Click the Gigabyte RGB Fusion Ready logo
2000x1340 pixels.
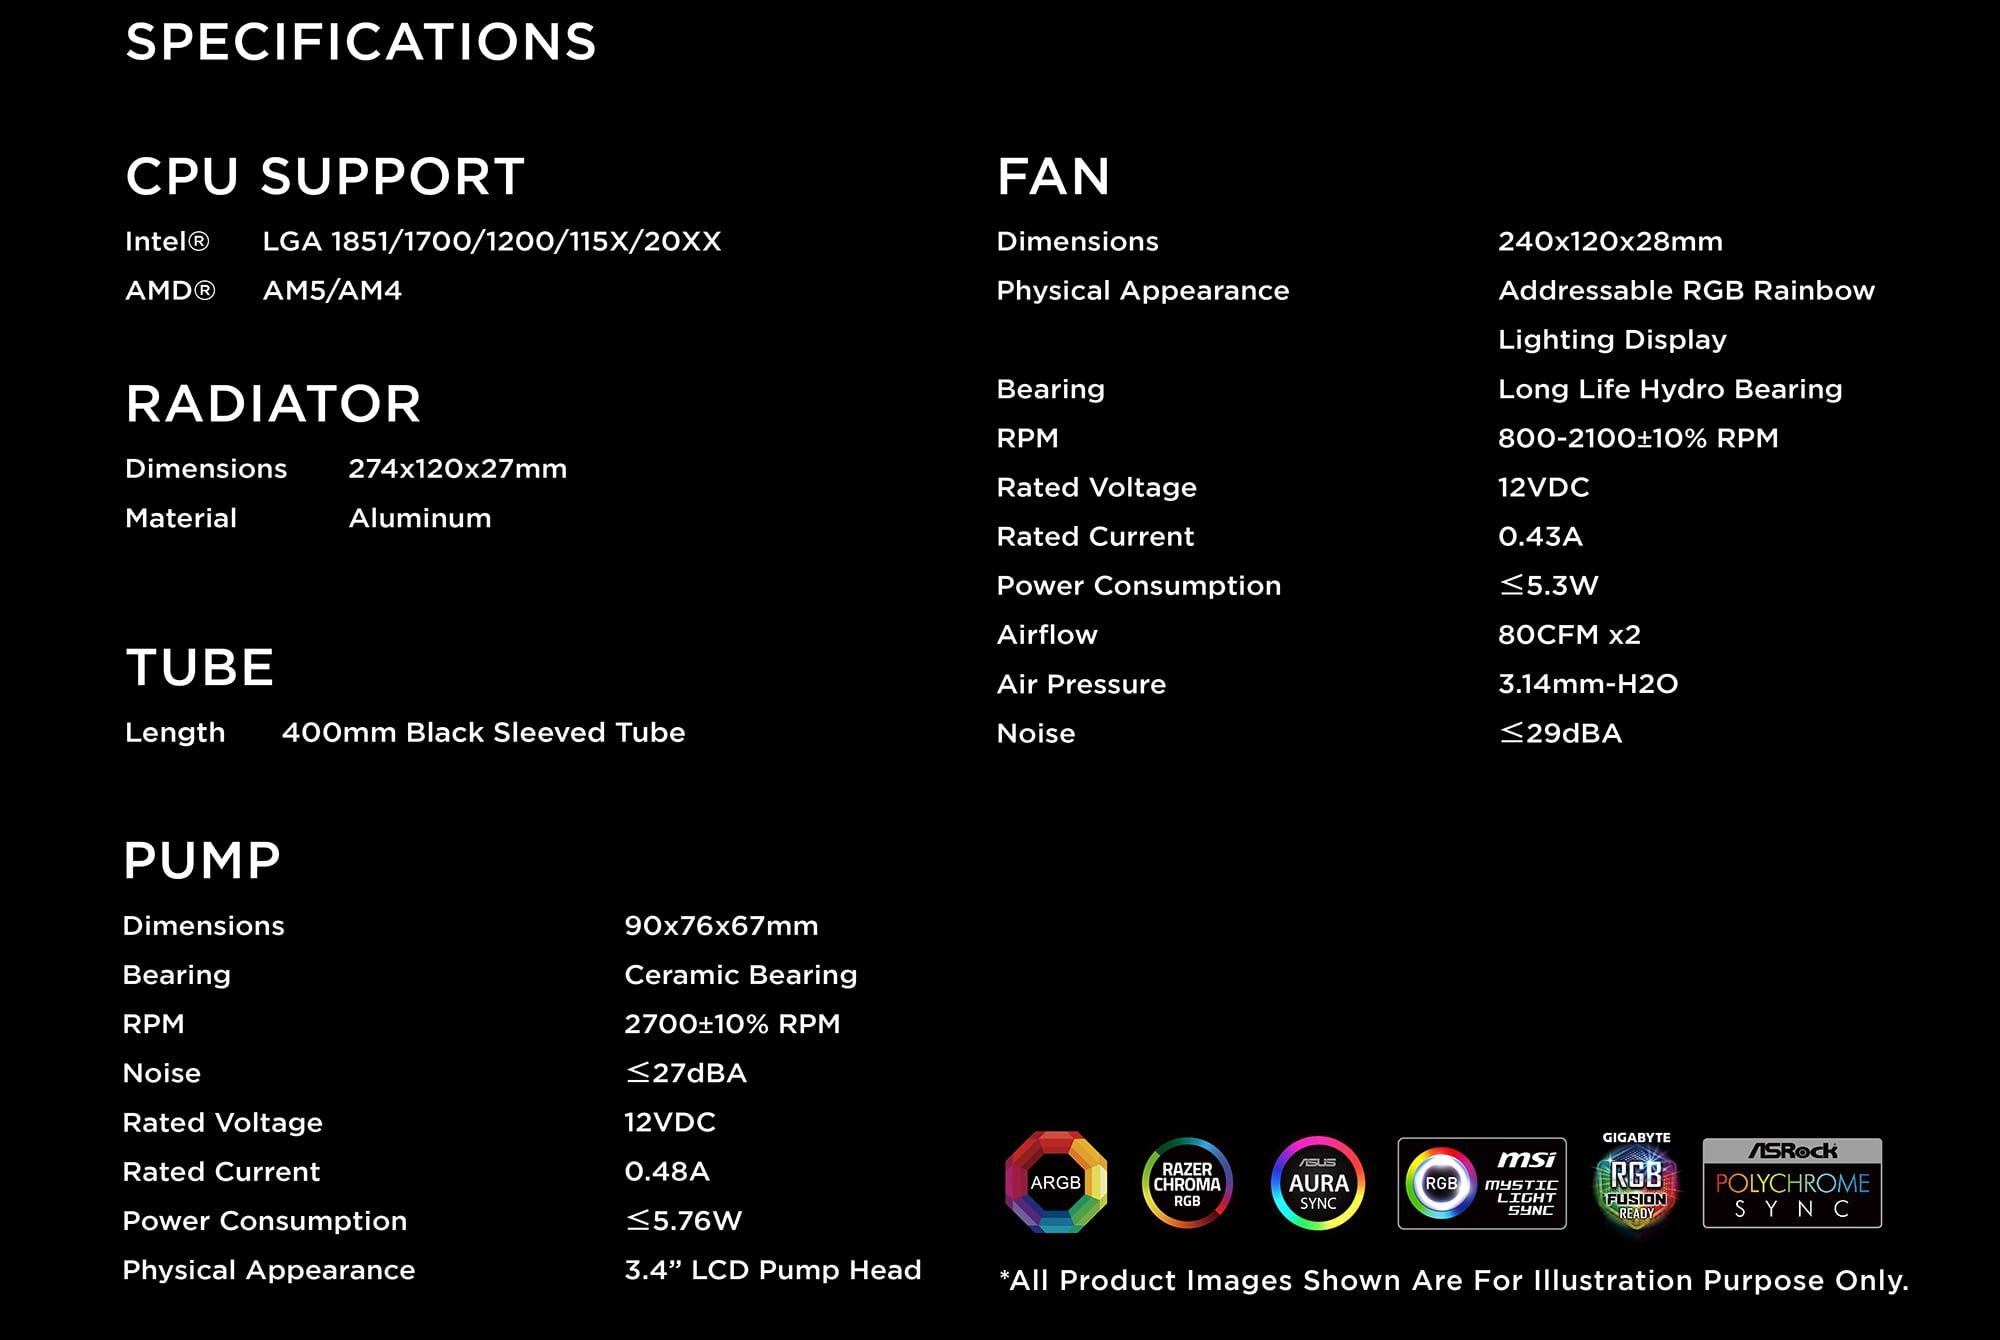[1636, 1181]
